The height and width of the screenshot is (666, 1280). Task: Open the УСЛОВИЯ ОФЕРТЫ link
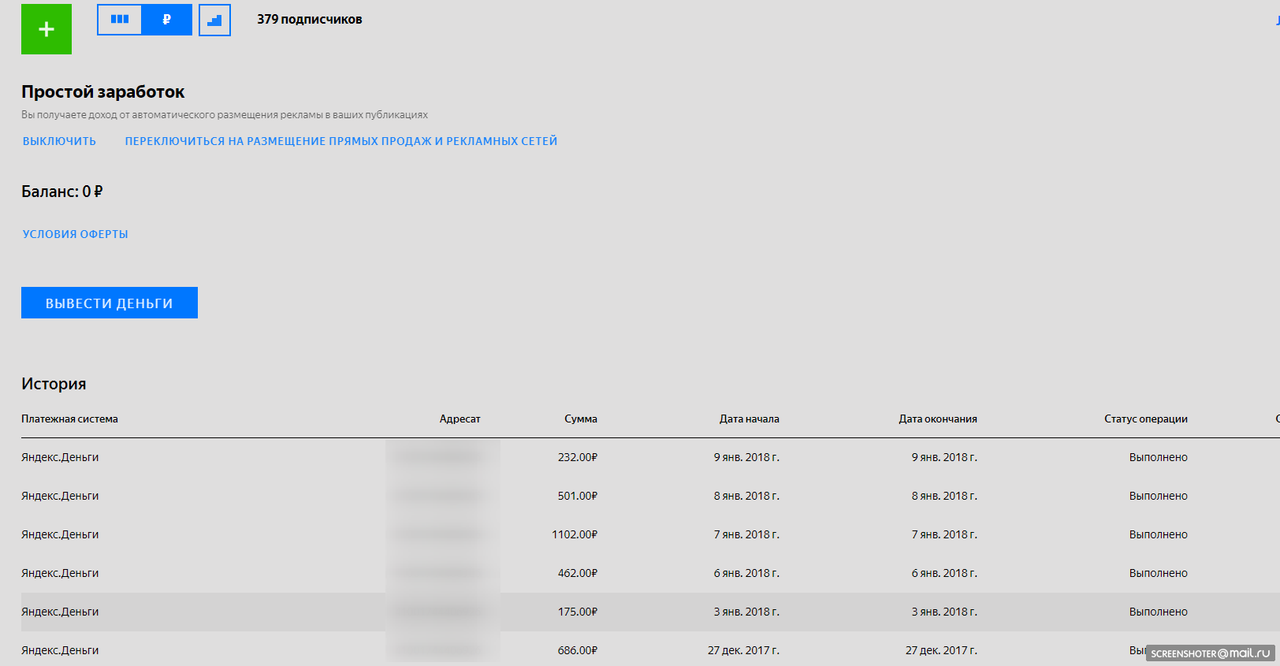pos(75,234)
